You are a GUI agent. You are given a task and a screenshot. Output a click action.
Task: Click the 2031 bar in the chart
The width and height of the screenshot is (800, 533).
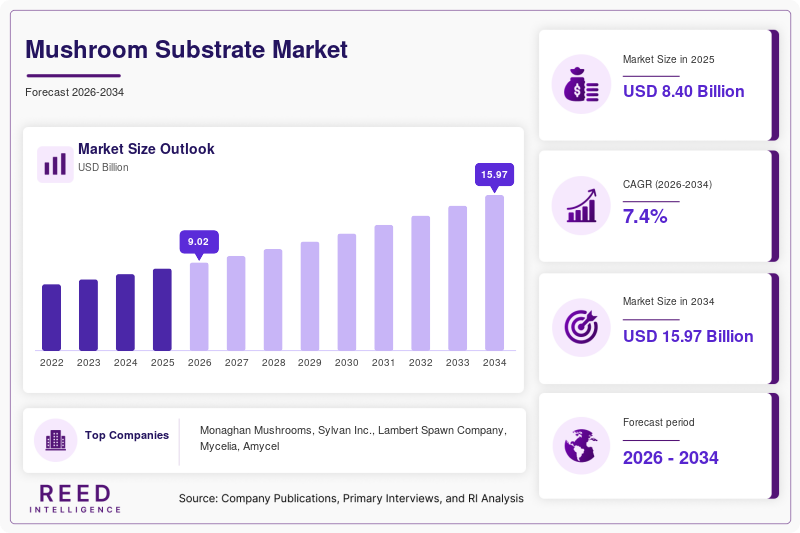pyautogui.click(x=384, y=288)
